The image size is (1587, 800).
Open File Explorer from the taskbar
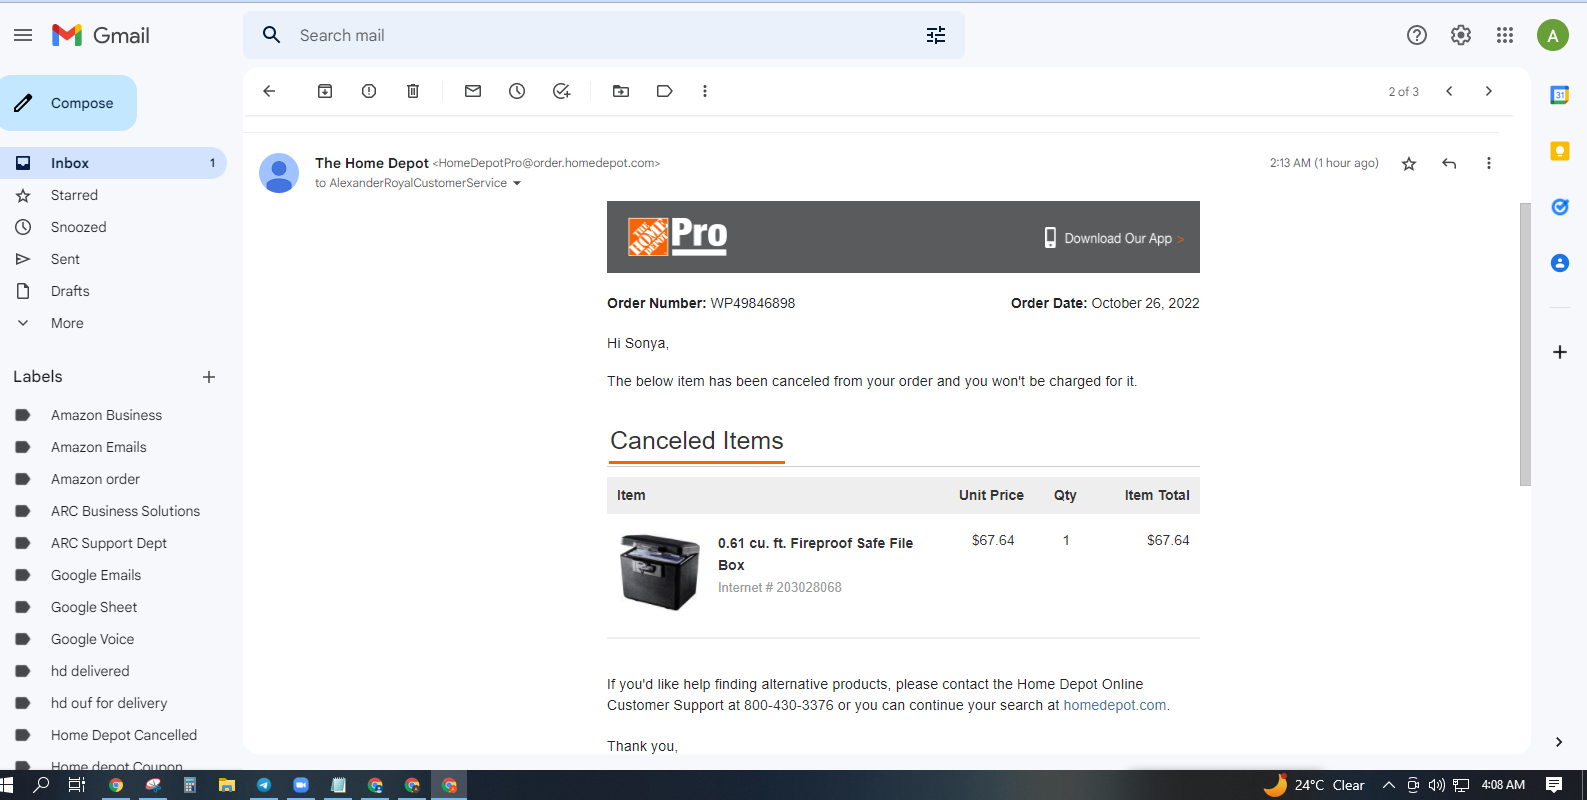227,785
